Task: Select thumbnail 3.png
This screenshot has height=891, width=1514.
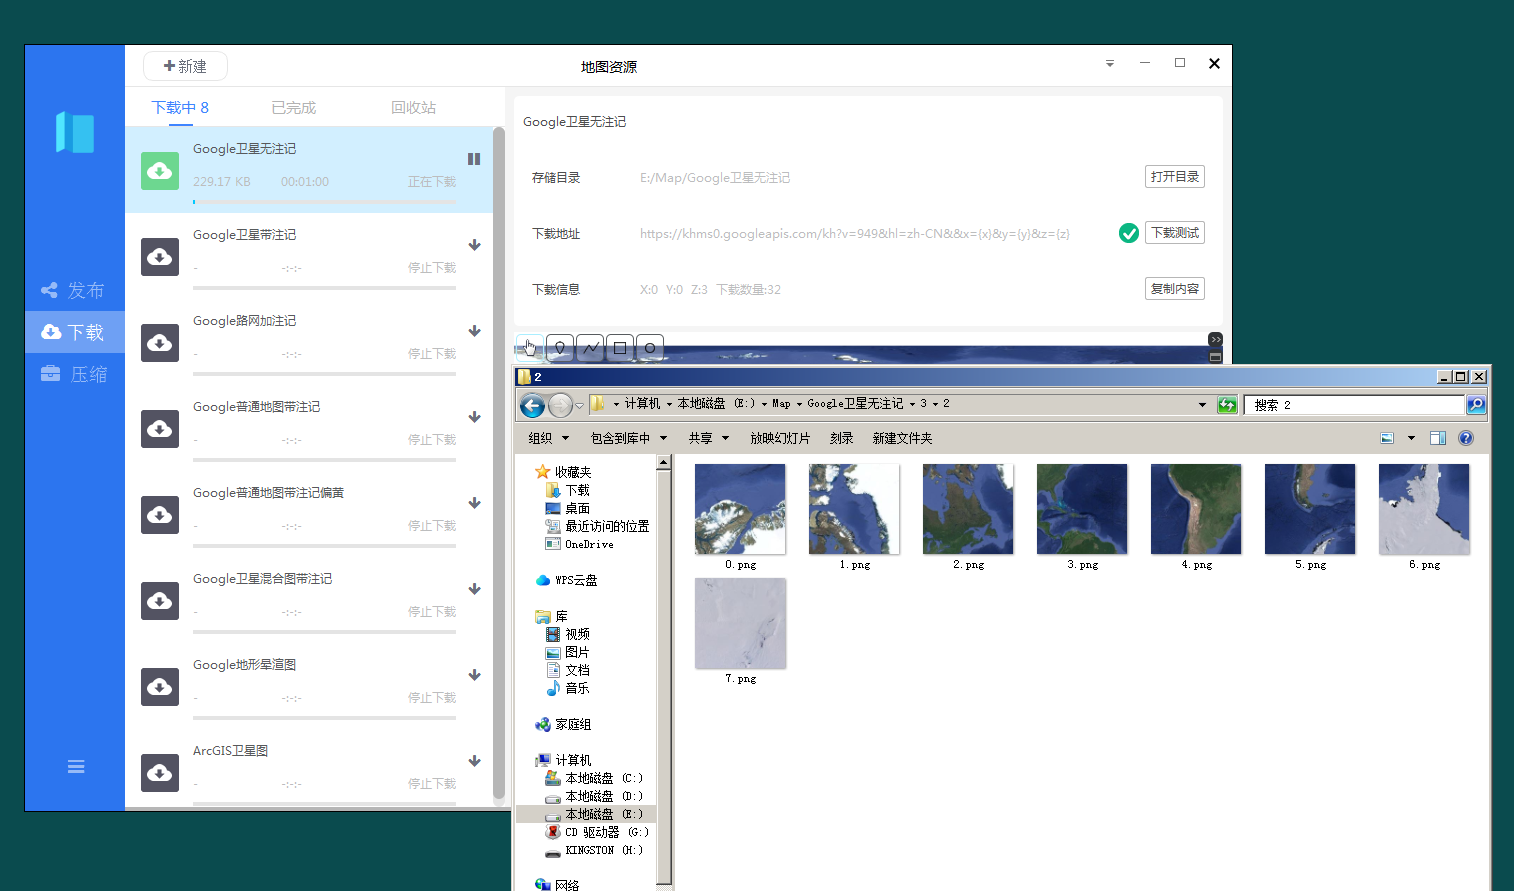Action: click(1082, 509)
